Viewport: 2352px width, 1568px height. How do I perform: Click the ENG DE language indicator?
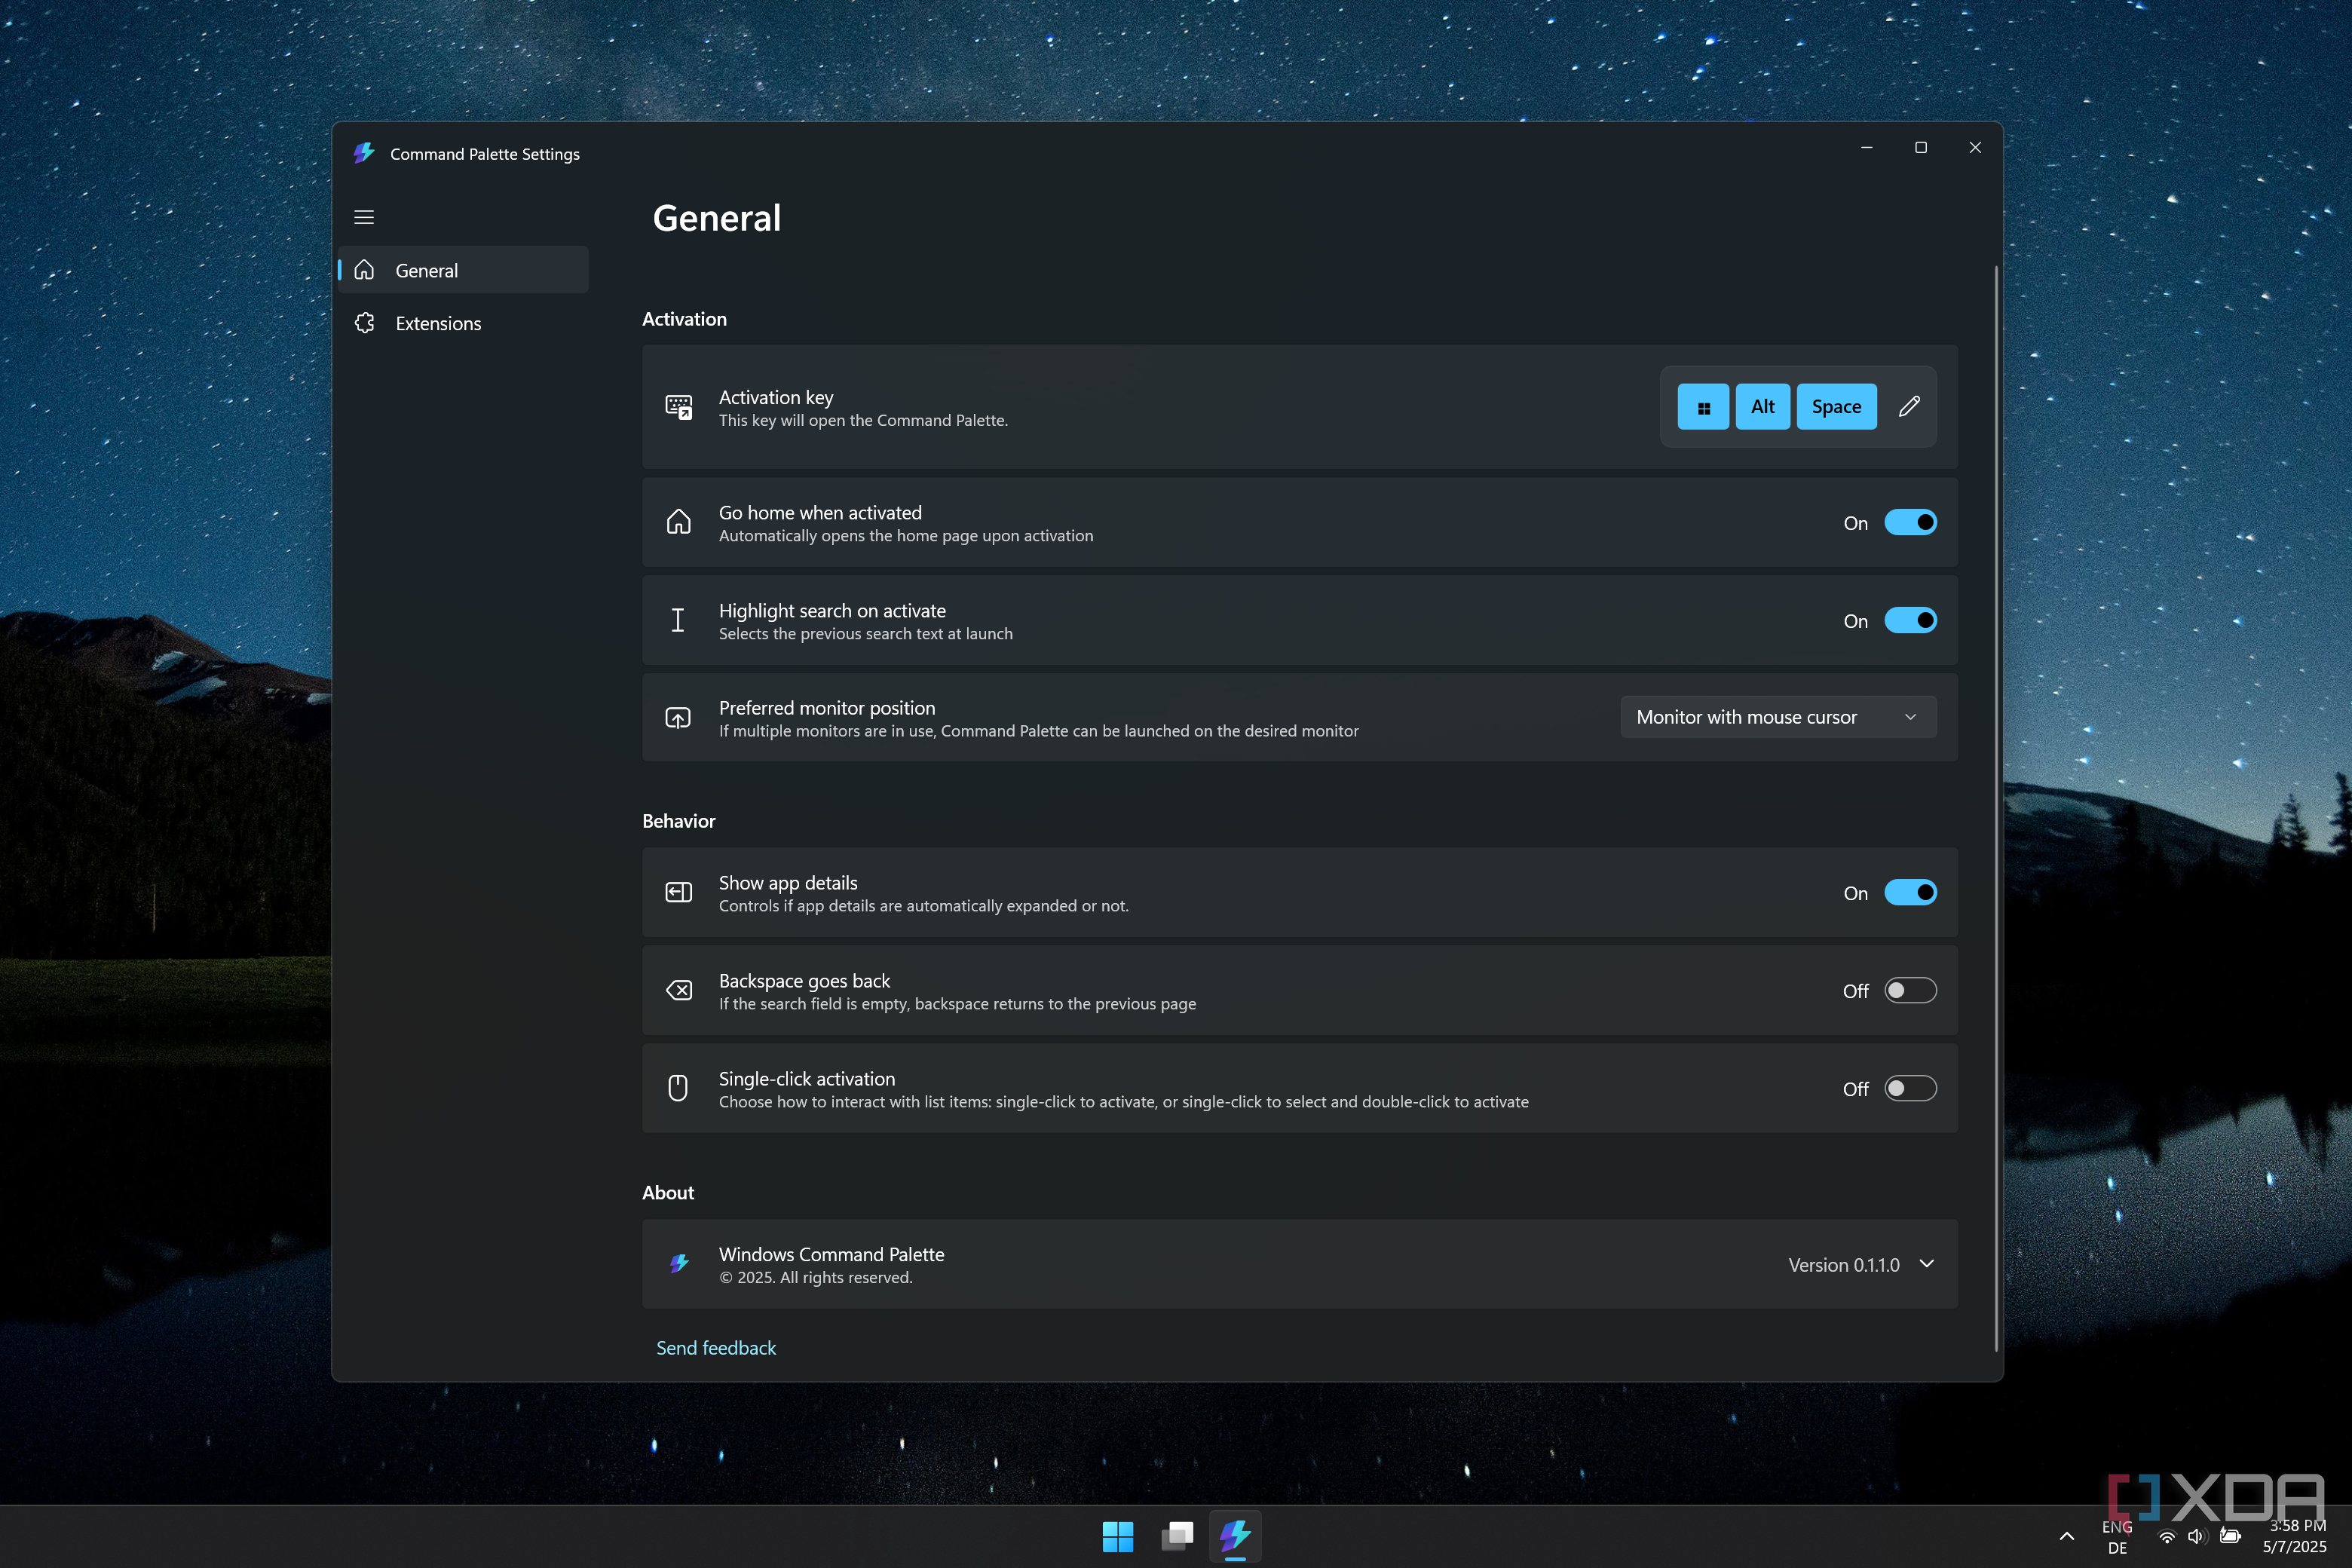click(x=2117, y=1537)
